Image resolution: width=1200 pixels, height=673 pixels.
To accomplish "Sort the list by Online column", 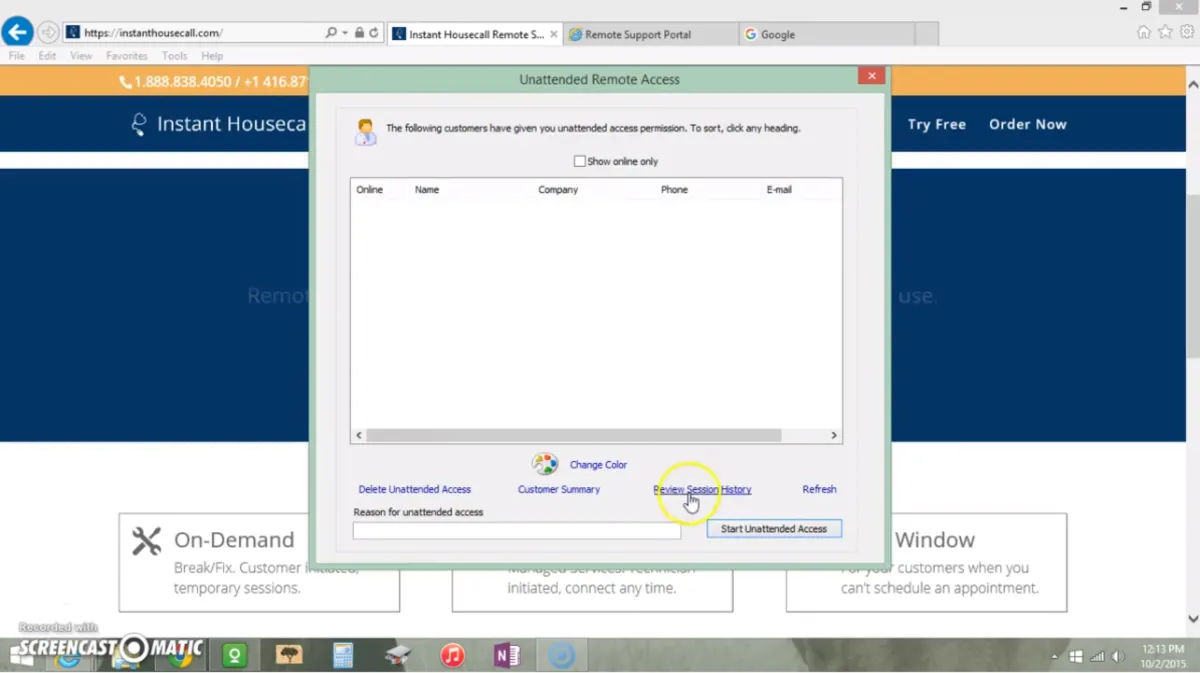I will (369, 189).
